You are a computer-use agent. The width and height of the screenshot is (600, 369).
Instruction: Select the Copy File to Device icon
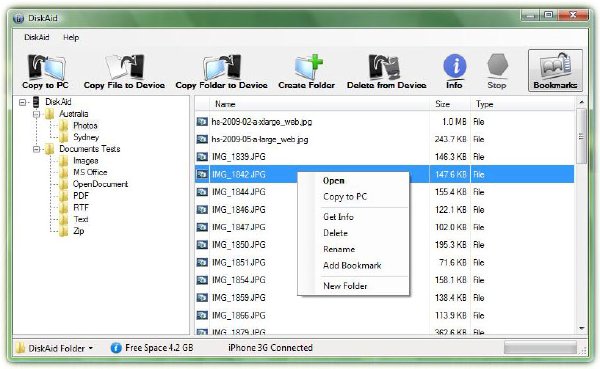coord(125,67)
